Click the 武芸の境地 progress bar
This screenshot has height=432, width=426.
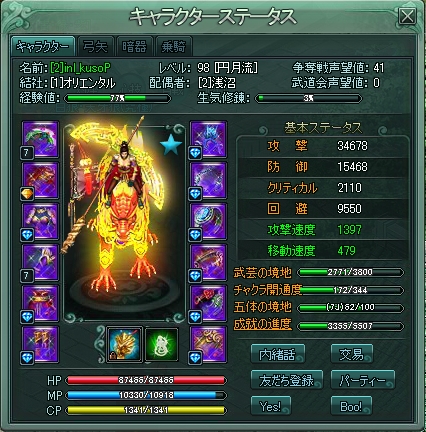tap(350, 272)
